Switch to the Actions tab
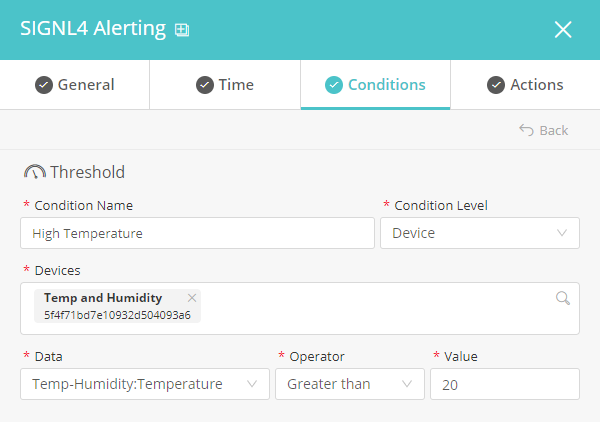600x422 pixels. point(525,85)
